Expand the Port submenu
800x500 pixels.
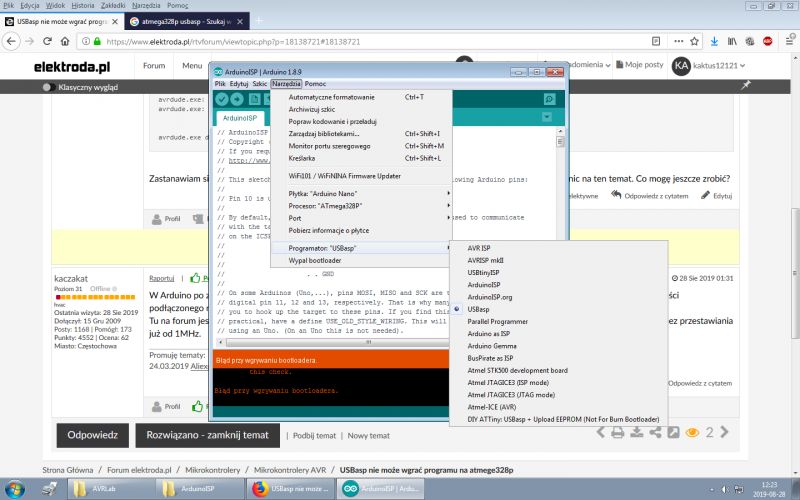coord(361,218)
